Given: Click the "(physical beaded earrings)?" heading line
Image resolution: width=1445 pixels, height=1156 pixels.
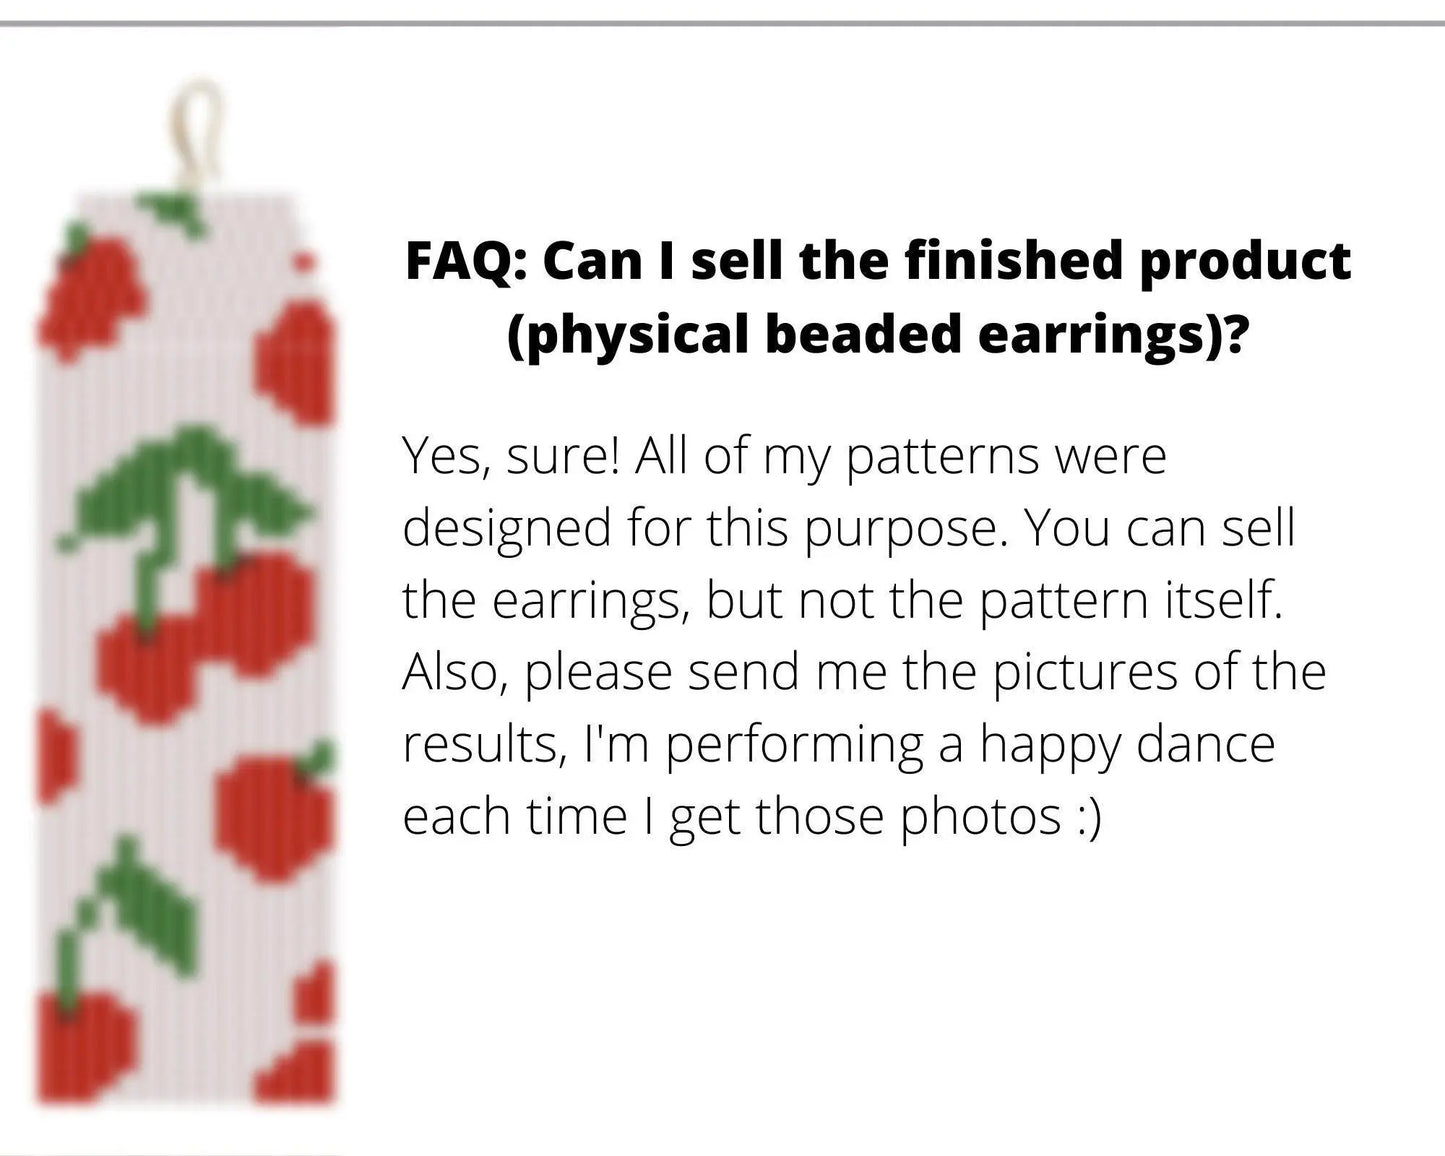Looking at the screenshot, I should click(x=877, y=334).
